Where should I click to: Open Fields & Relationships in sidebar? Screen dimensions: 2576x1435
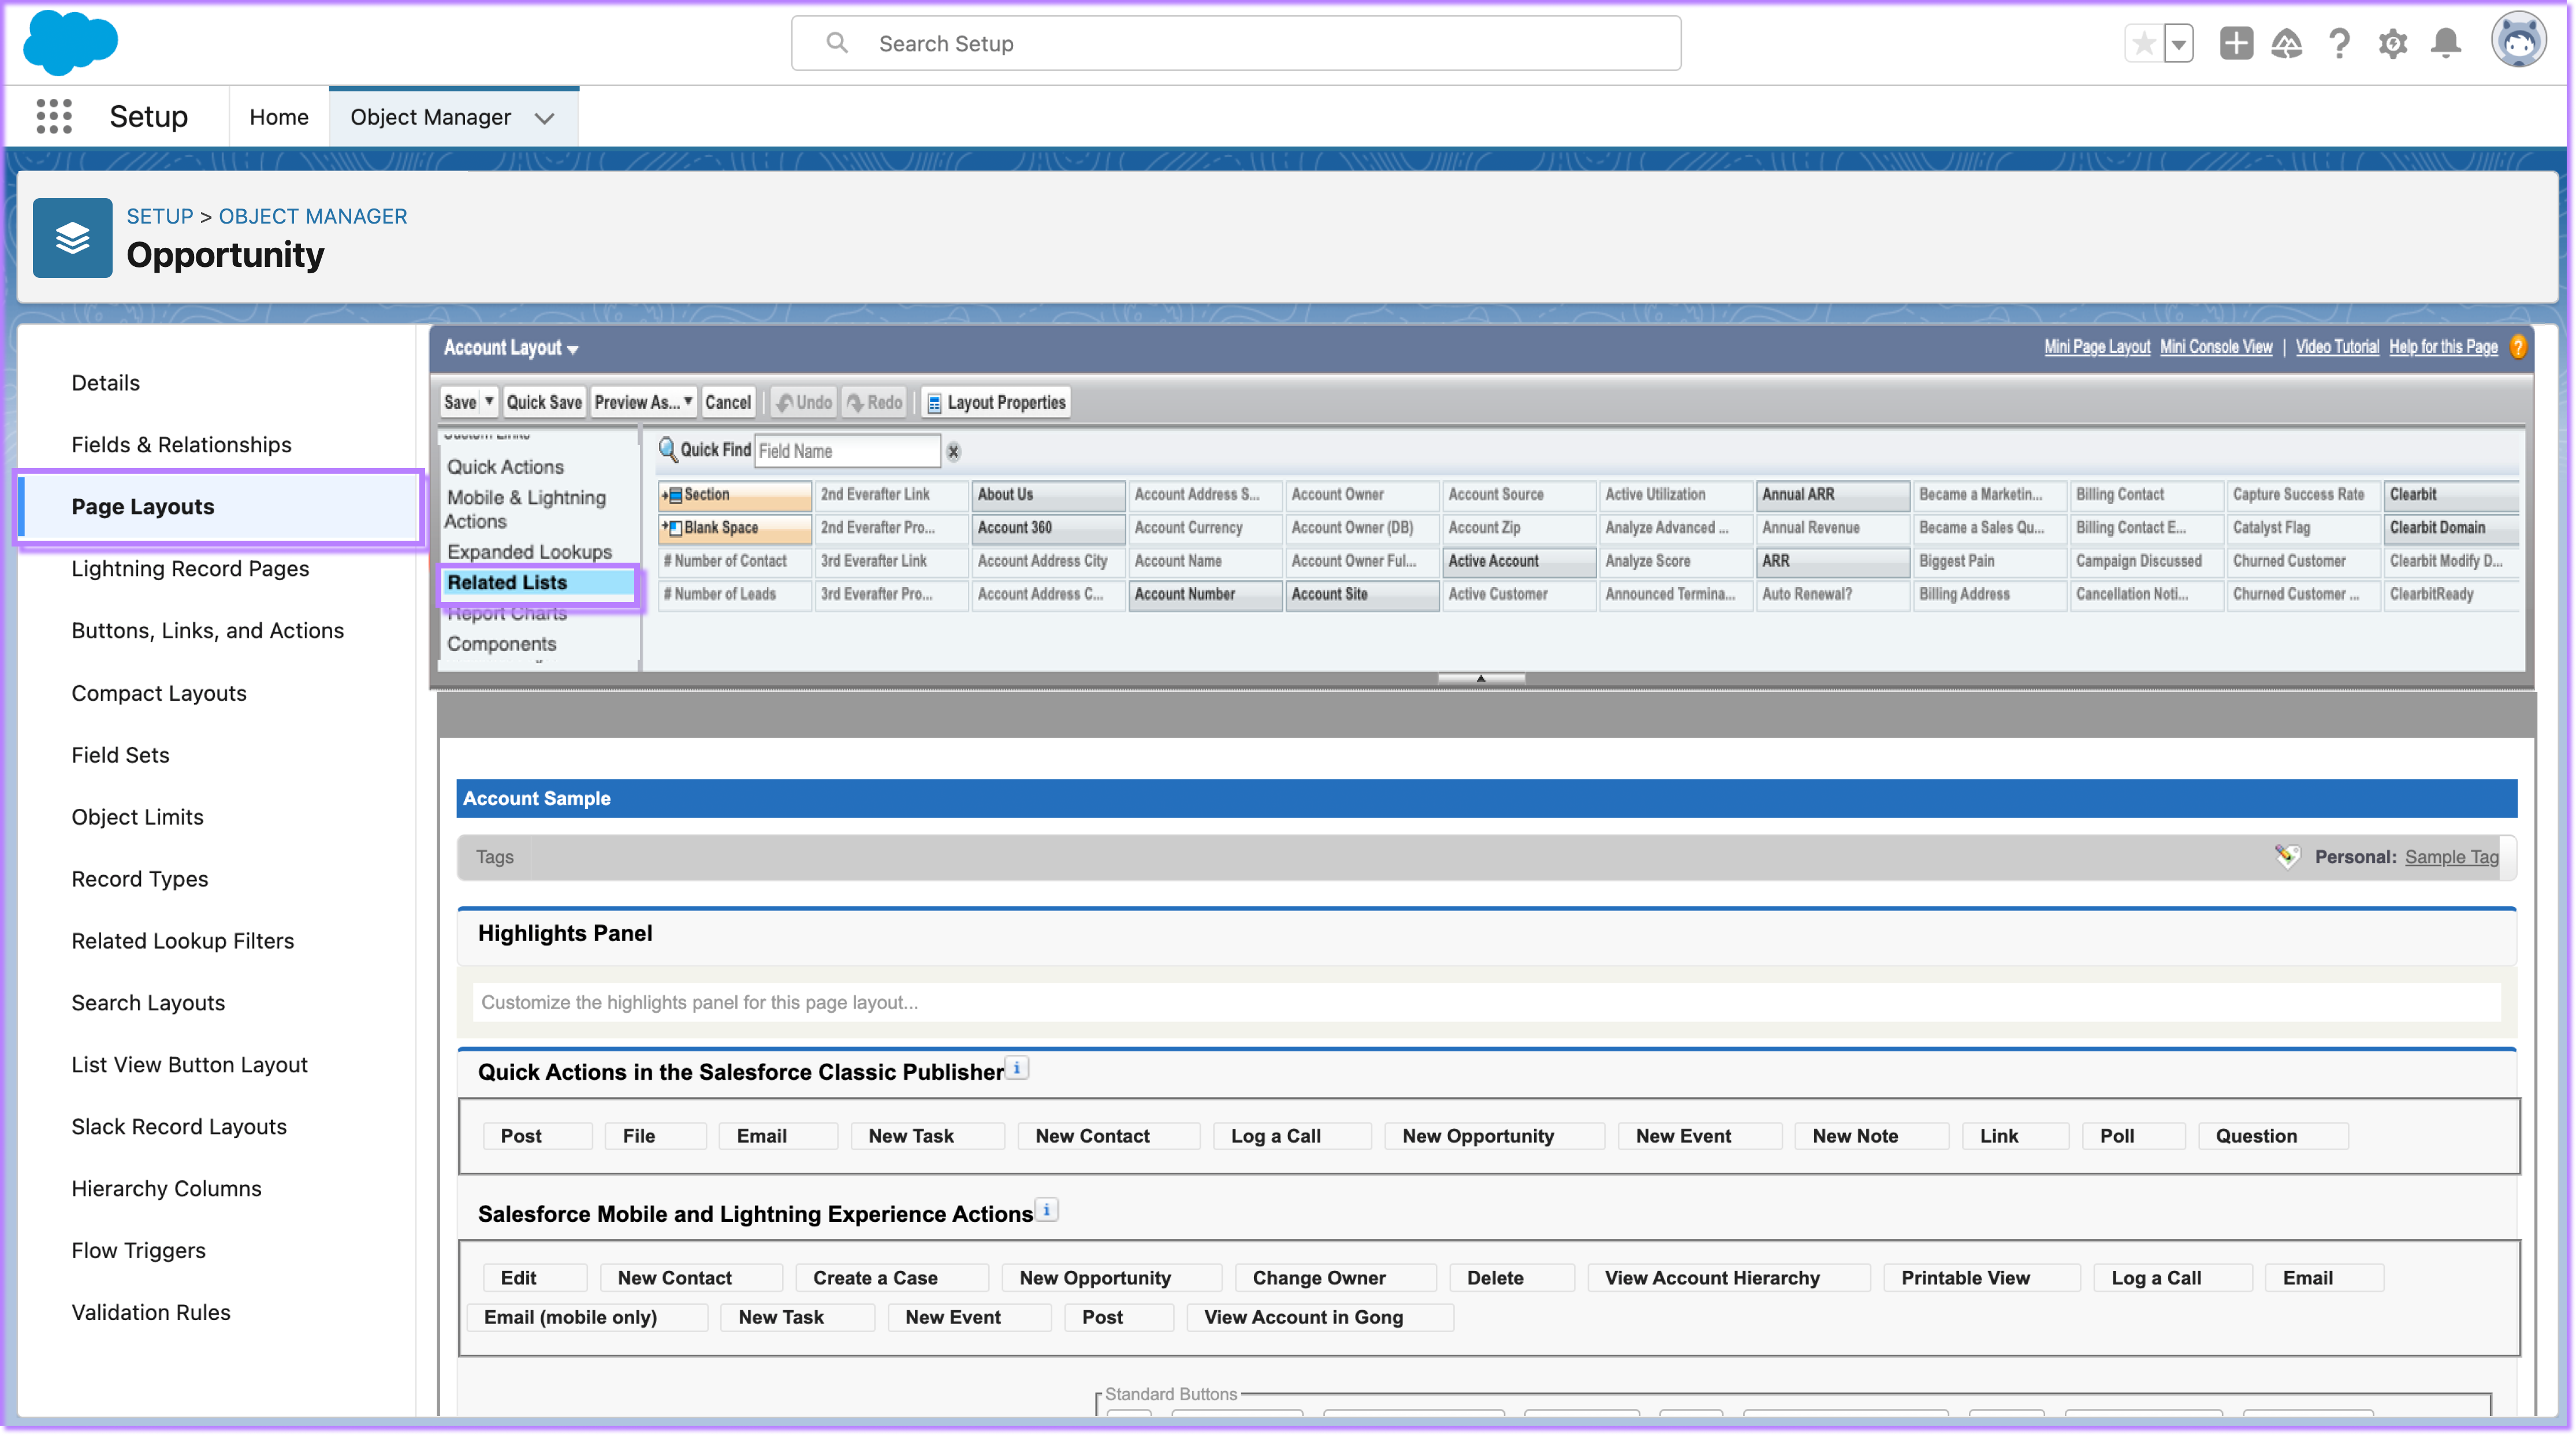[x=181, y=445]
